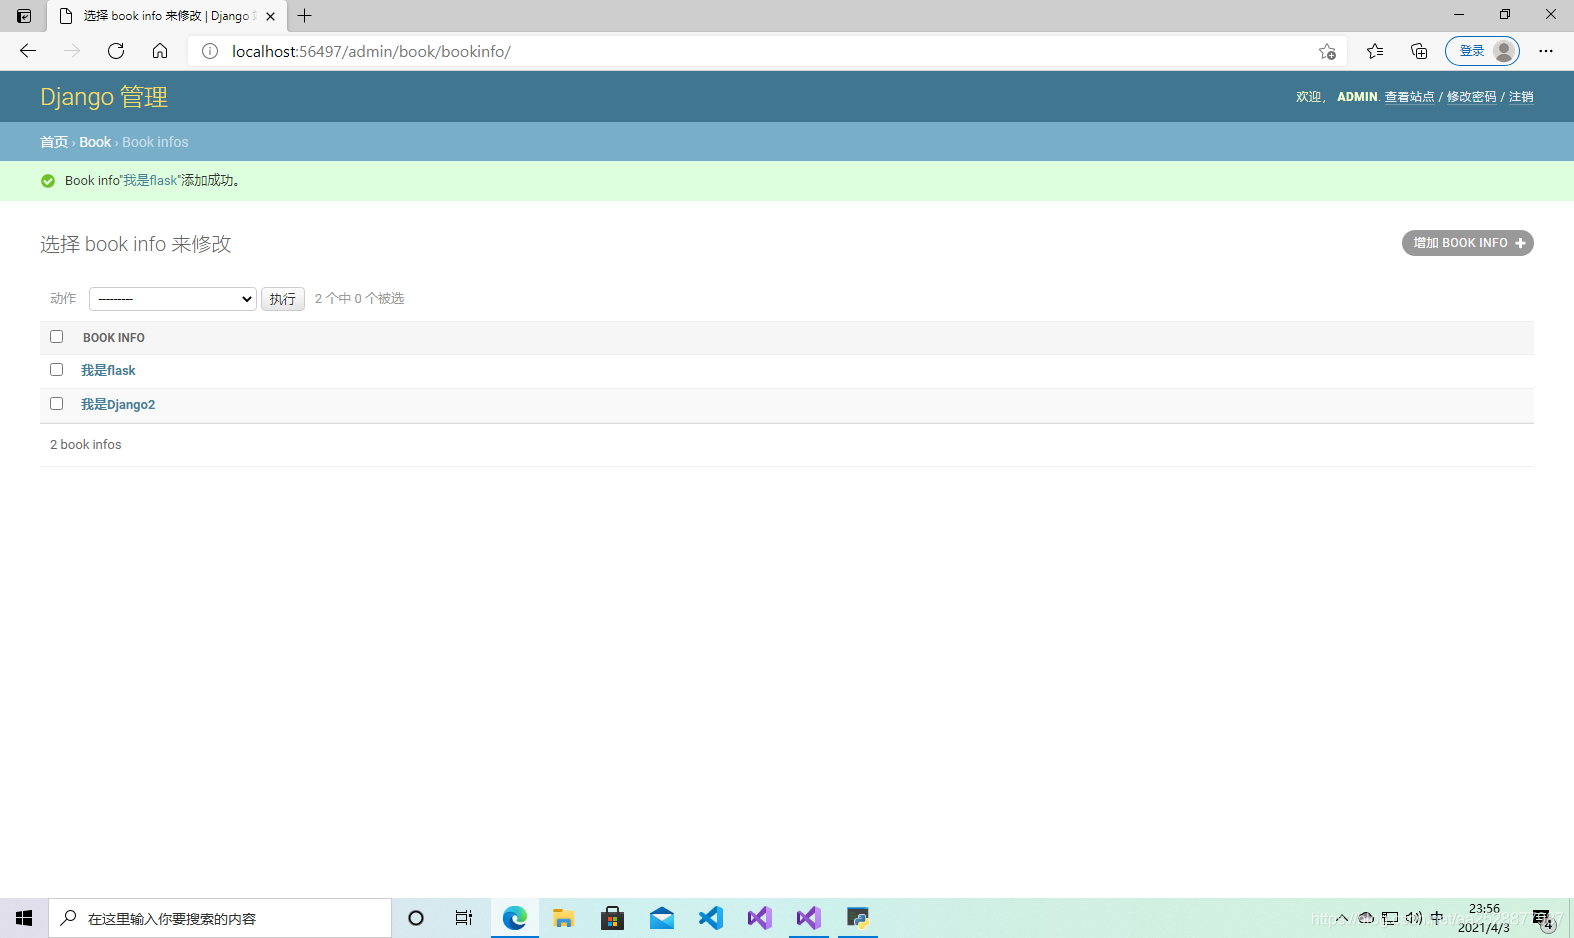Open the Windows Start menu
Screen dimensions: 1574x938
point(24,918)
